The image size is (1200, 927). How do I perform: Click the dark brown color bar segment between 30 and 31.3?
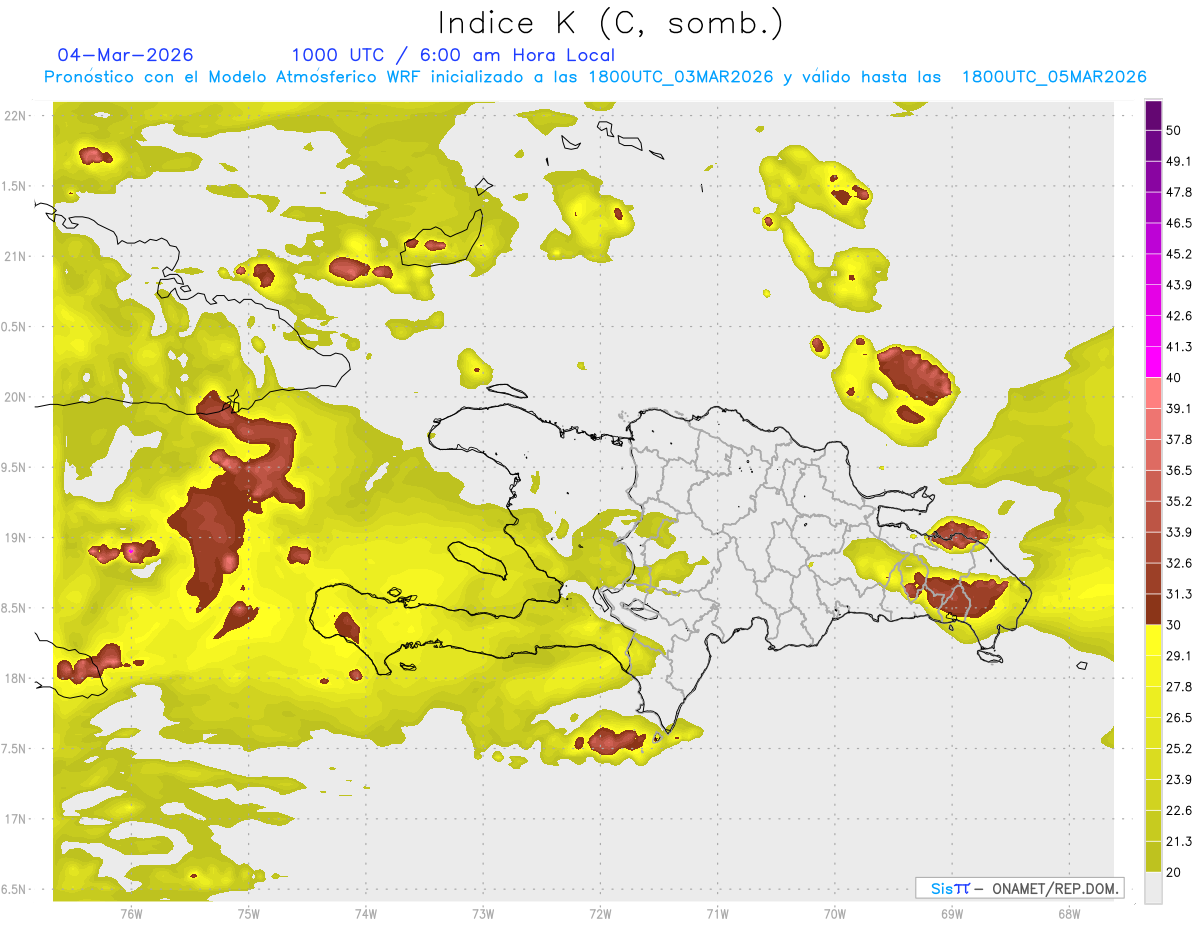1153,609
